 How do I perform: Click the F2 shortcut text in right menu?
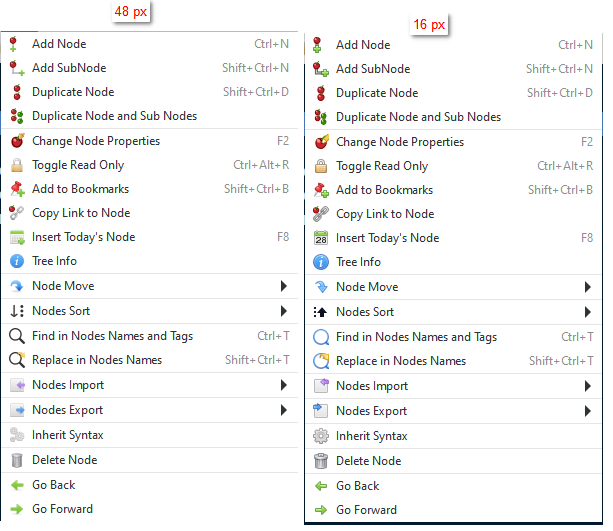tap(587, 142)
